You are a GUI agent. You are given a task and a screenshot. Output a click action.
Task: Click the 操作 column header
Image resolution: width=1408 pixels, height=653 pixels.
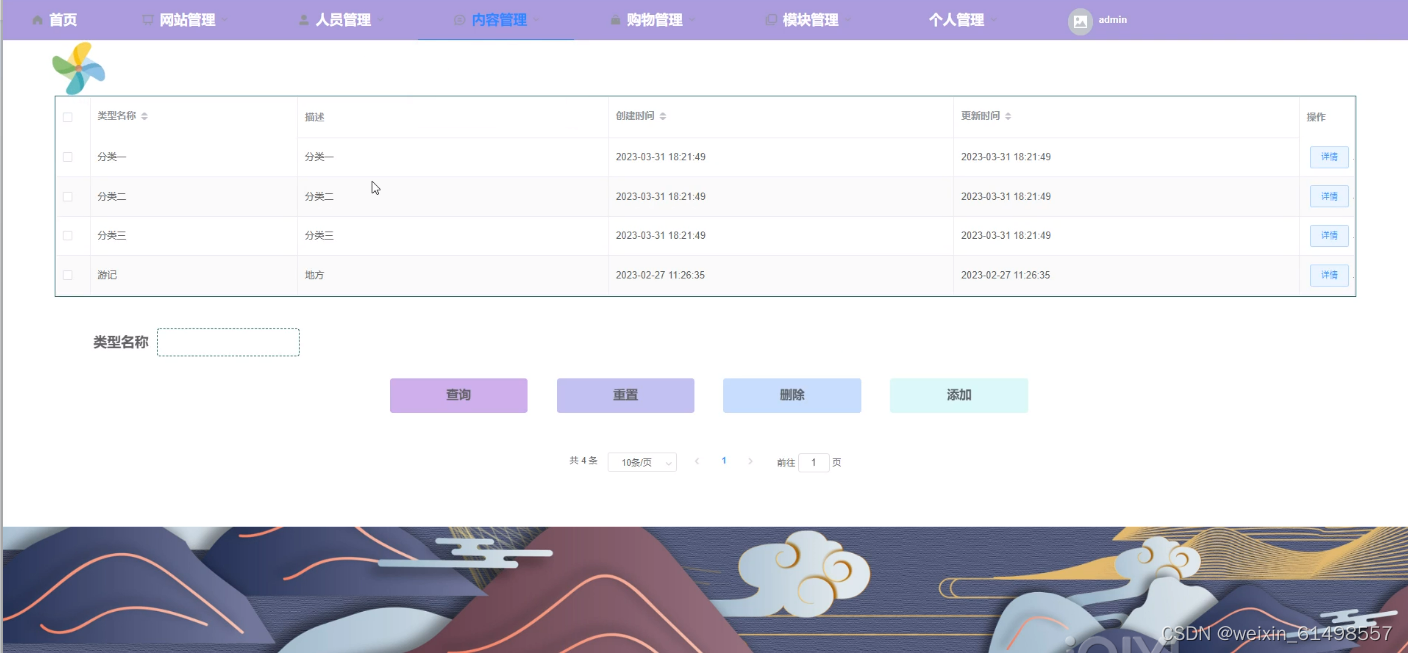1316,117
